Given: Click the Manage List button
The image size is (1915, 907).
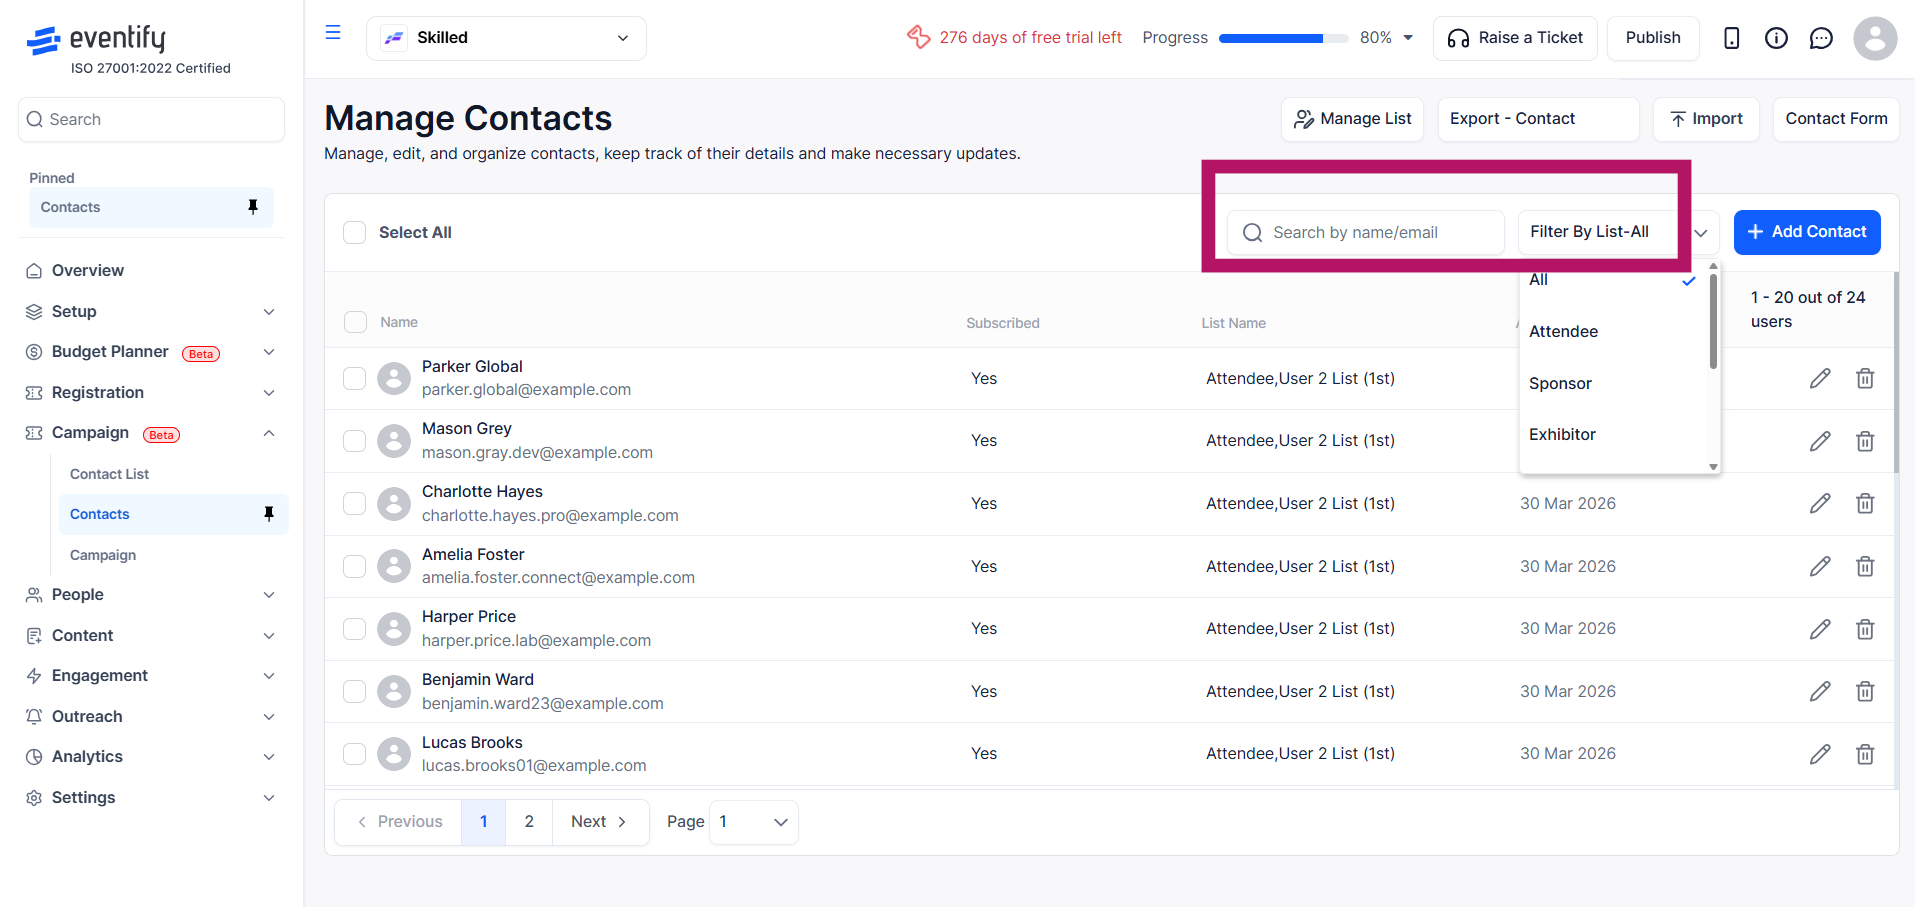Looking at the screenshot, I should (1352, 119).
